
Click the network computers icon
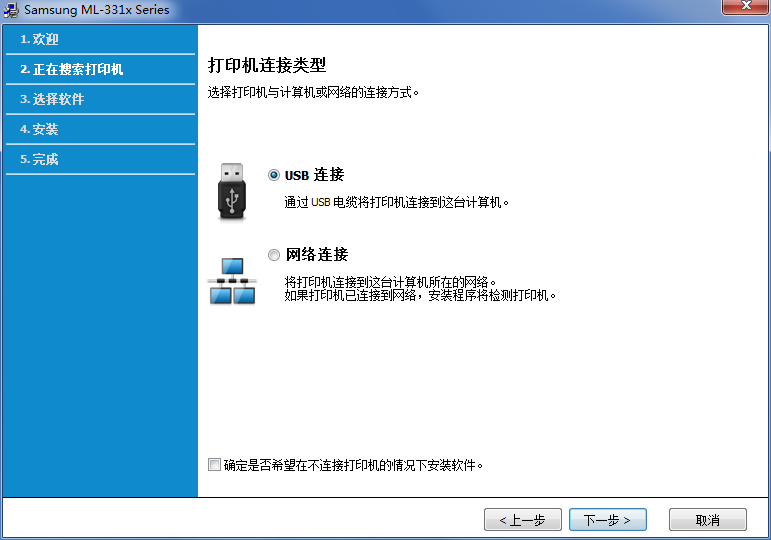click(232, 281)
